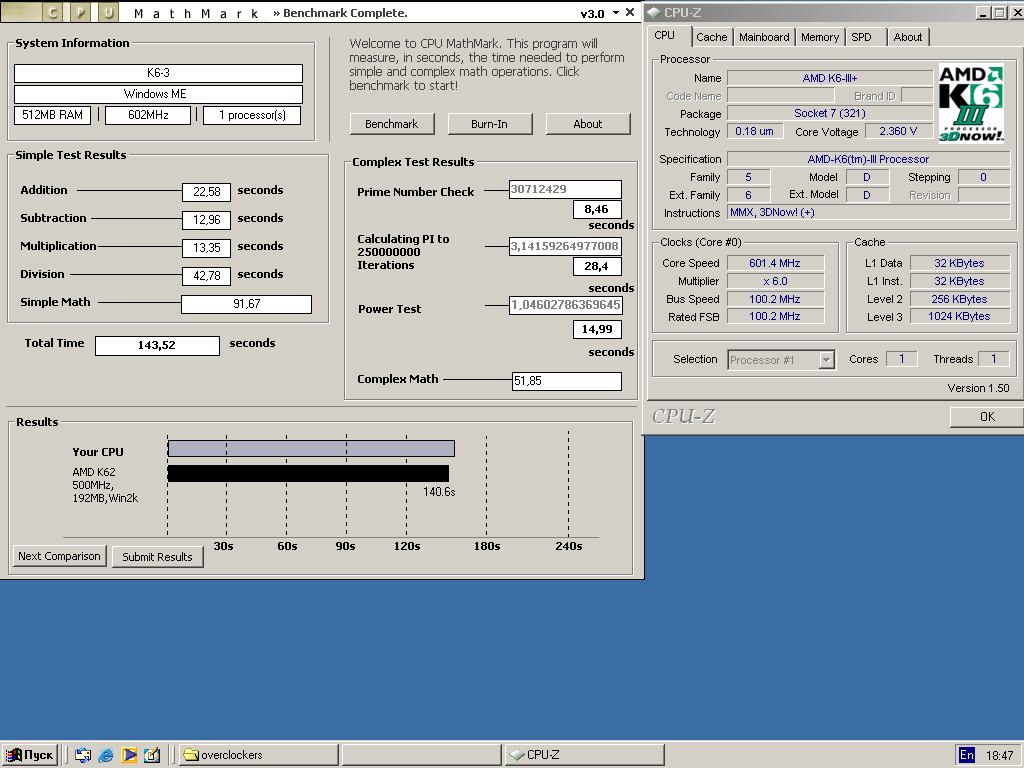Image resolution: width=1024 pixels, height=768 pixels.
Task: Click the Prime Number Check value 30712429
Action: (x=565, y=189)
